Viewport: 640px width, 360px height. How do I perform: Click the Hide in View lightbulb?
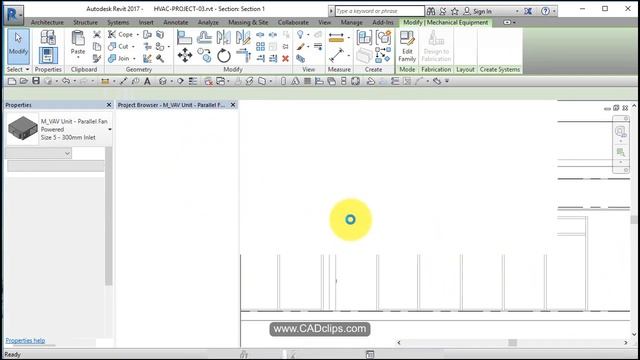tap(300, 35)
